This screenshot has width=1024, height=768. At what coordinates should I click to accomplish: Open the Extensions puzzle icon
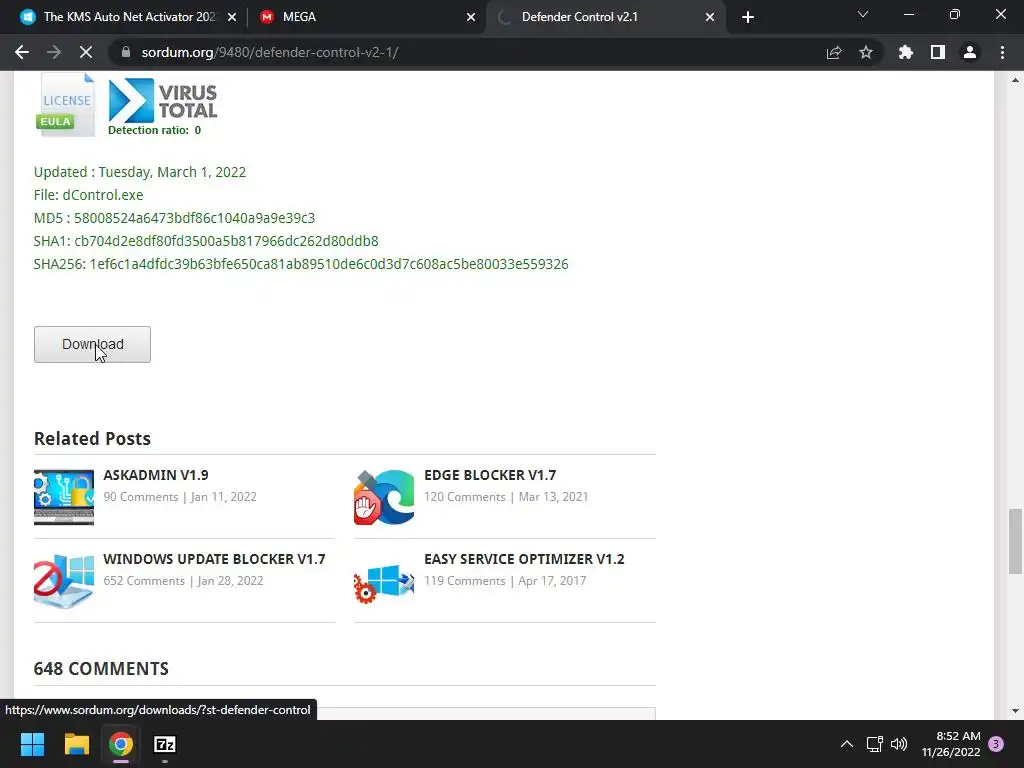click(x=906, y=52)
